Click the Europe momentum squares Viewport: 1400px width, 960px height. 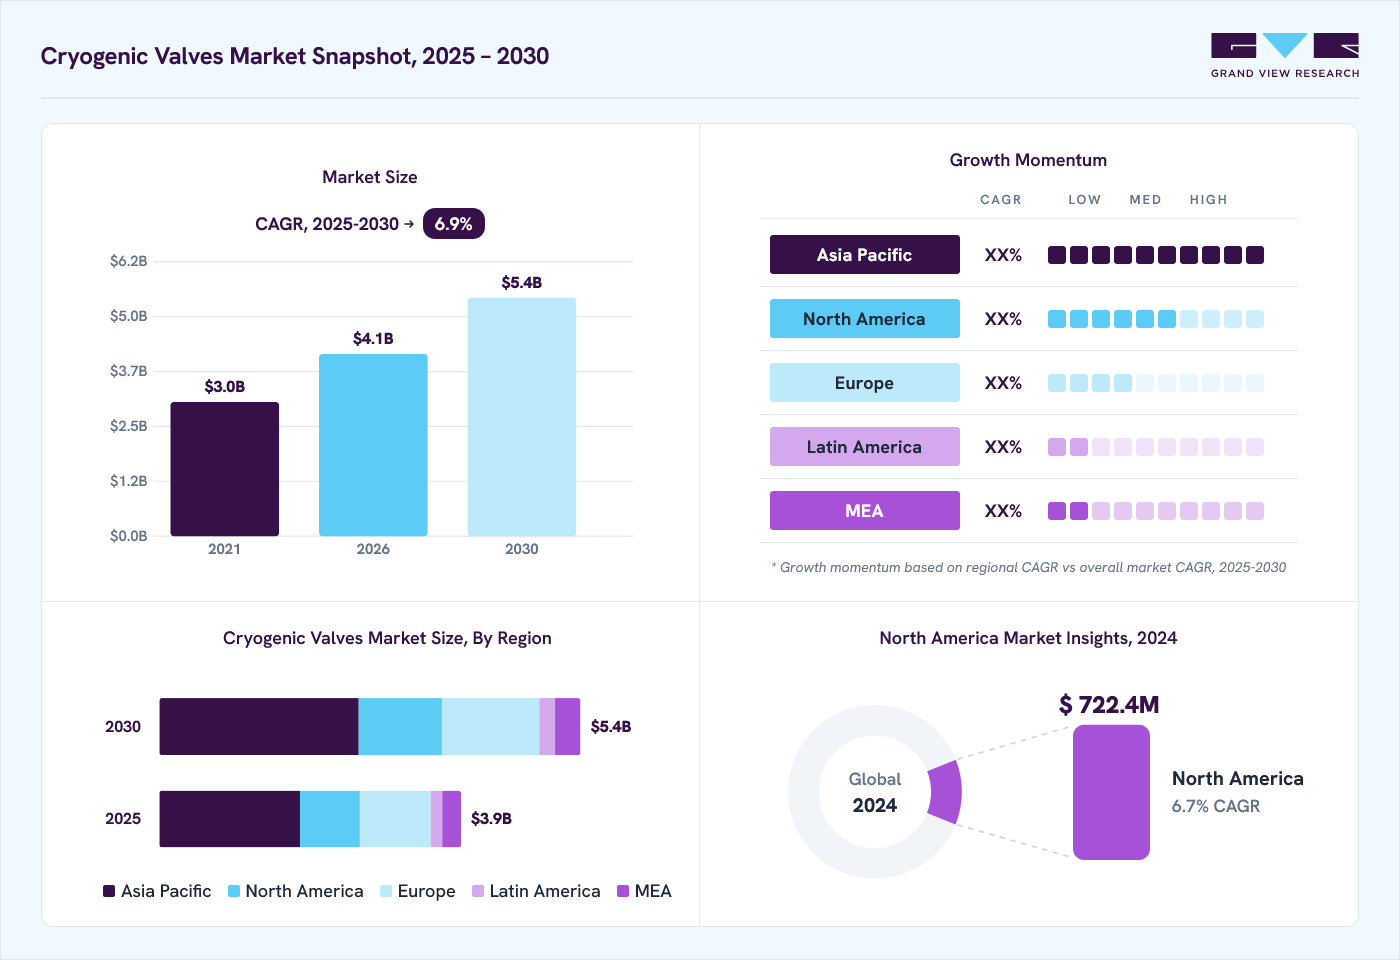(x=1156, y=383)
